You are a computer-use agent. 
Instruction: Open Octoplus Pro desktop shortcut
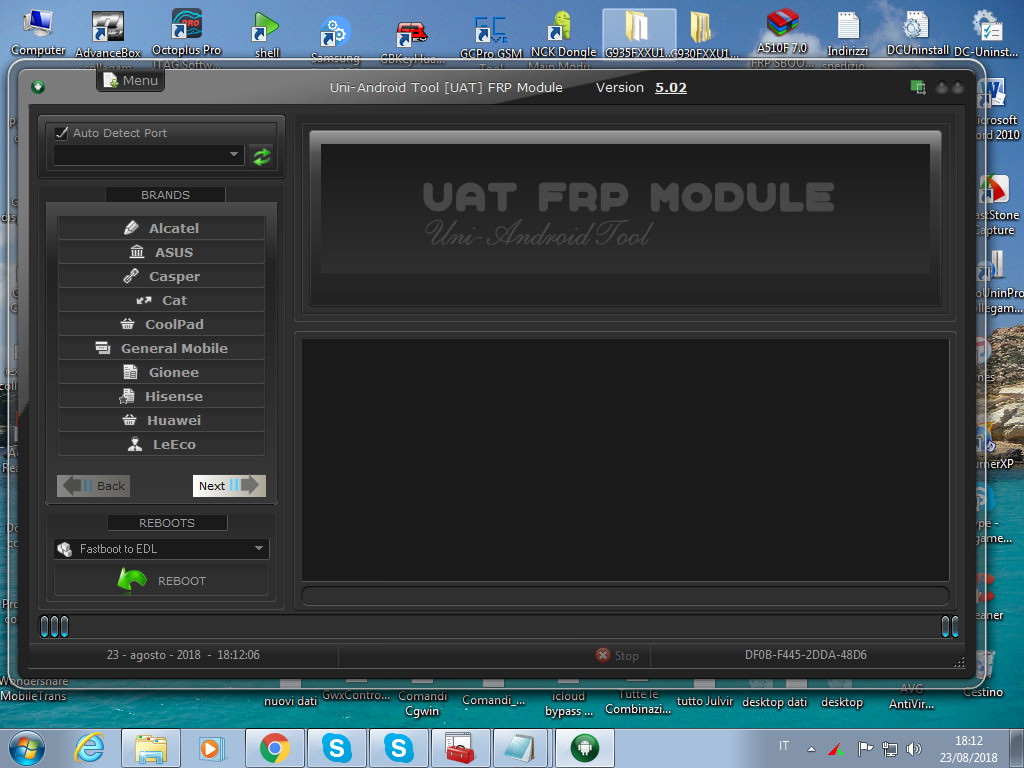186,34
